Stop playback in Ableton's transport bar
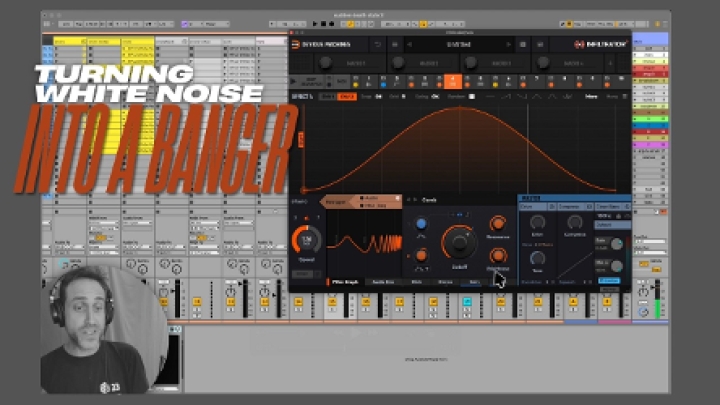The width and height of the screenshot is (720, 405). point(323,24)
